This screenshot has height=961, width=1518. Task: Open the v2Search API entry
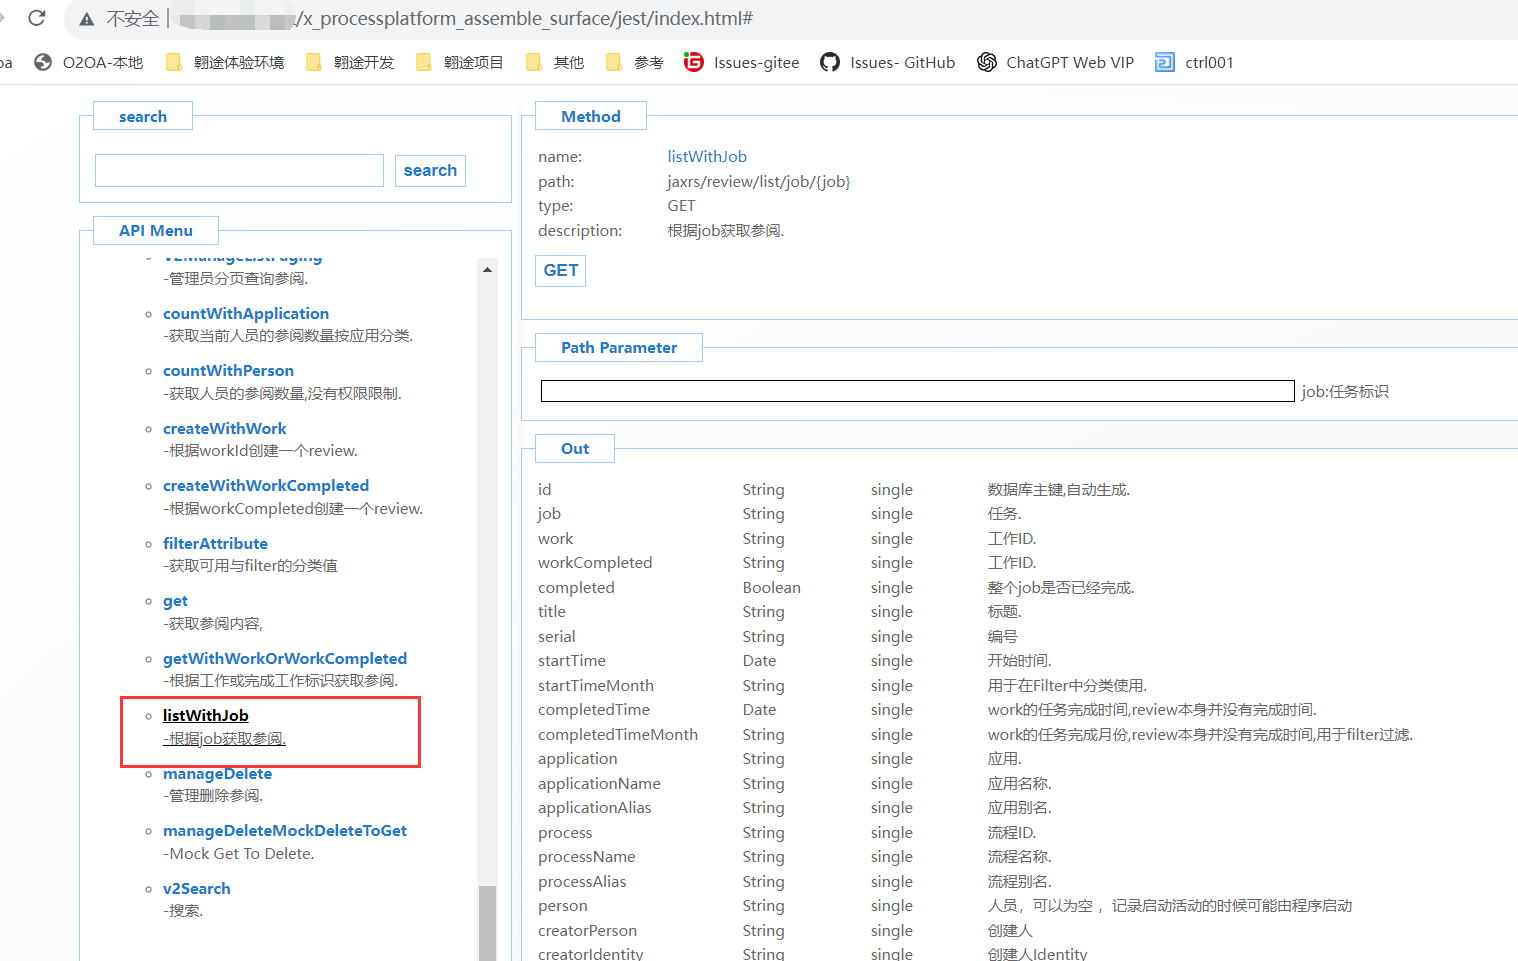tap(197, 889)
